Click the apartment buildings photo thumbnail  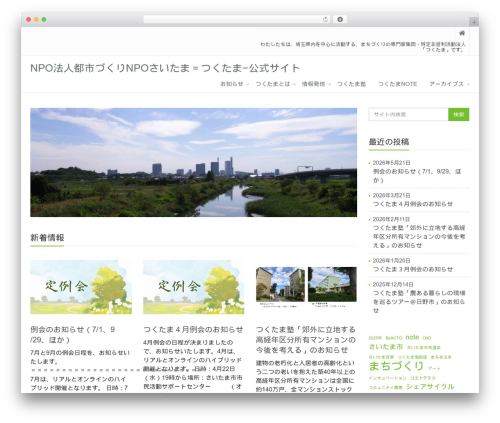coord(306,287)
